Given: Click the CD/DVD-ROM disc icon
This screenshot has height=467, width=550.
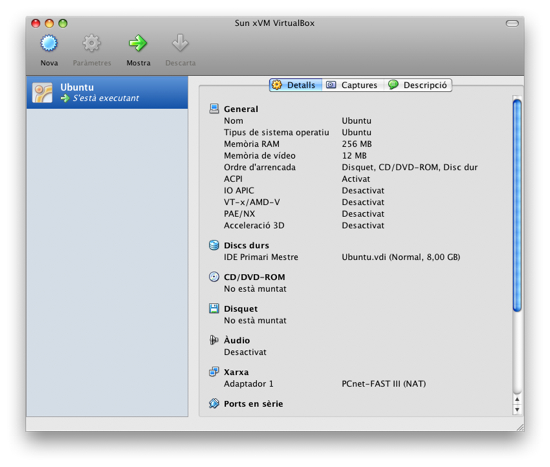Looking at the screenshot, I should click(214, 277).
